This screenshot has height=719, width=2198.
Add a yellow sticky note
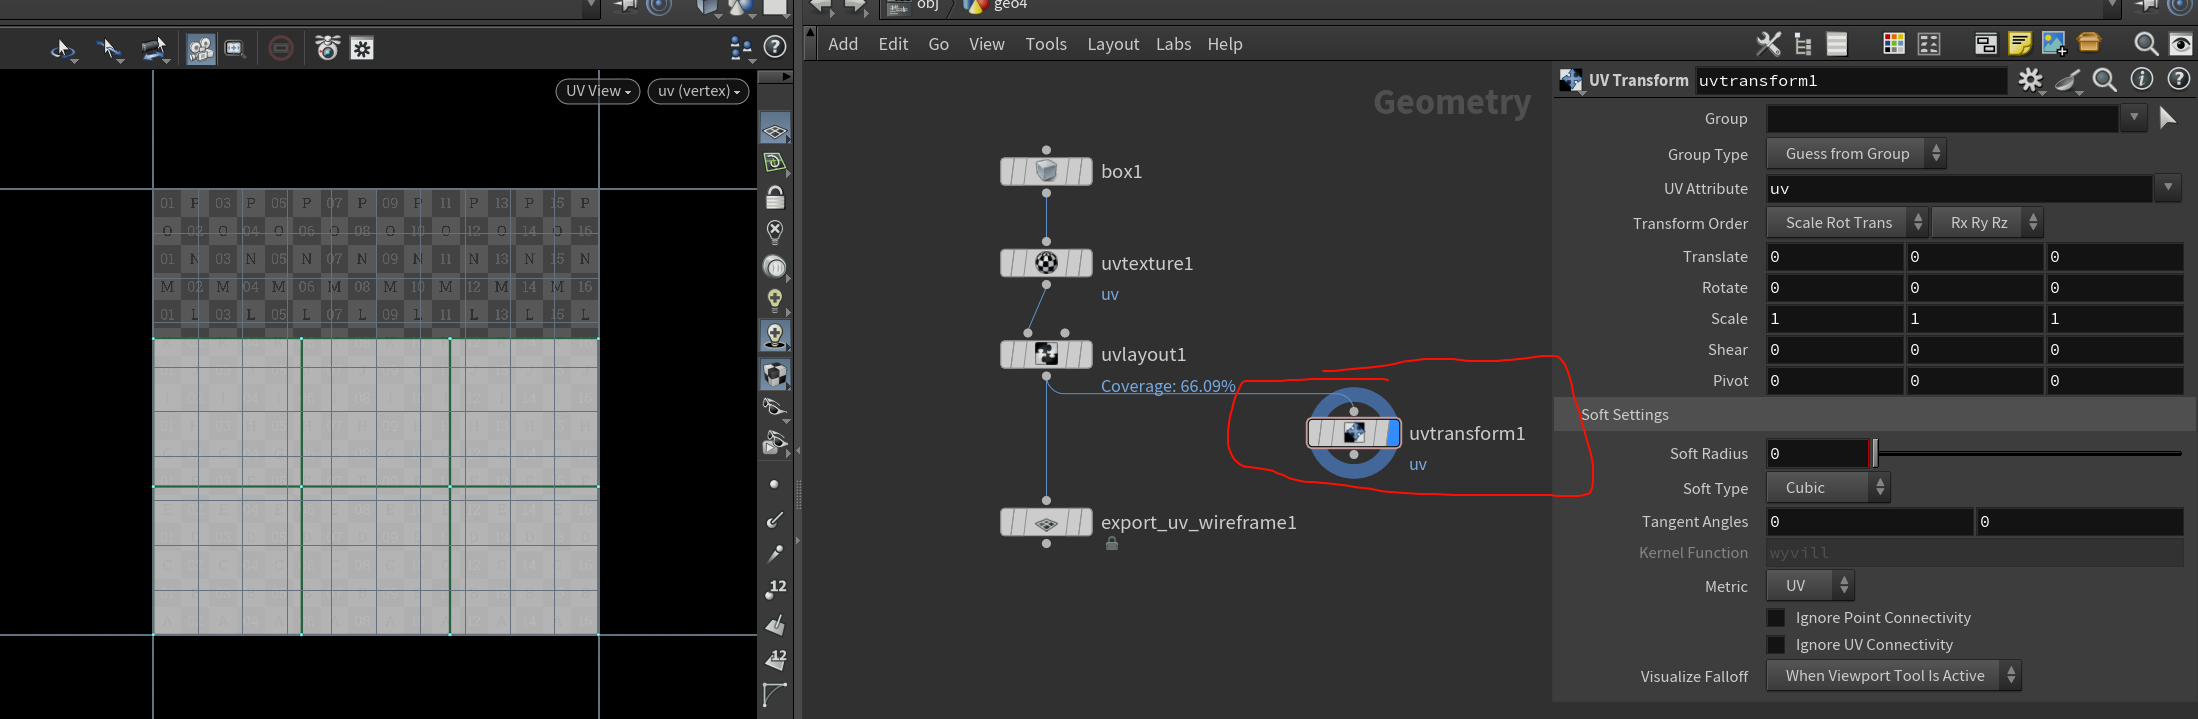point(2020,43)
